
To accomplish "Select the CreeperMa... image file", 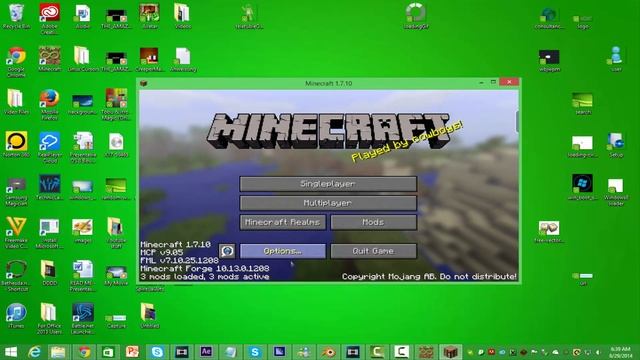I will coord(149,60).
